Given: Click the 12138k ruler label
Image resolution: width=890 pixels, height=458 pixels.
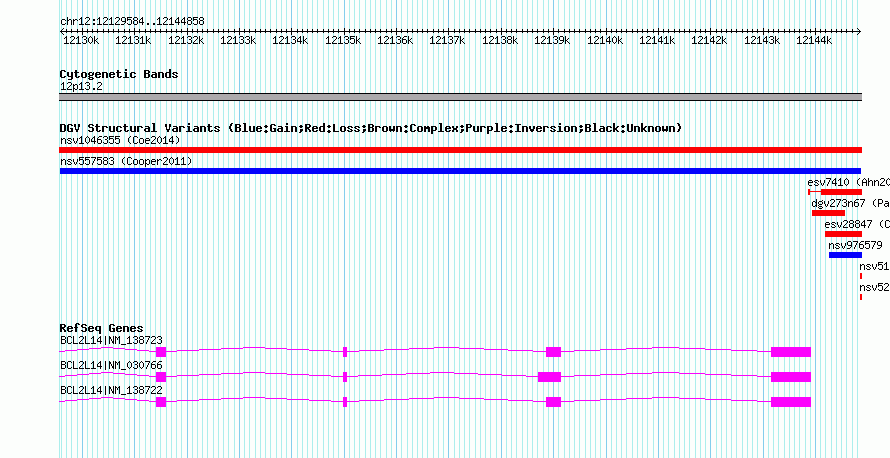Looking at the screenshot, I should 499,40.
